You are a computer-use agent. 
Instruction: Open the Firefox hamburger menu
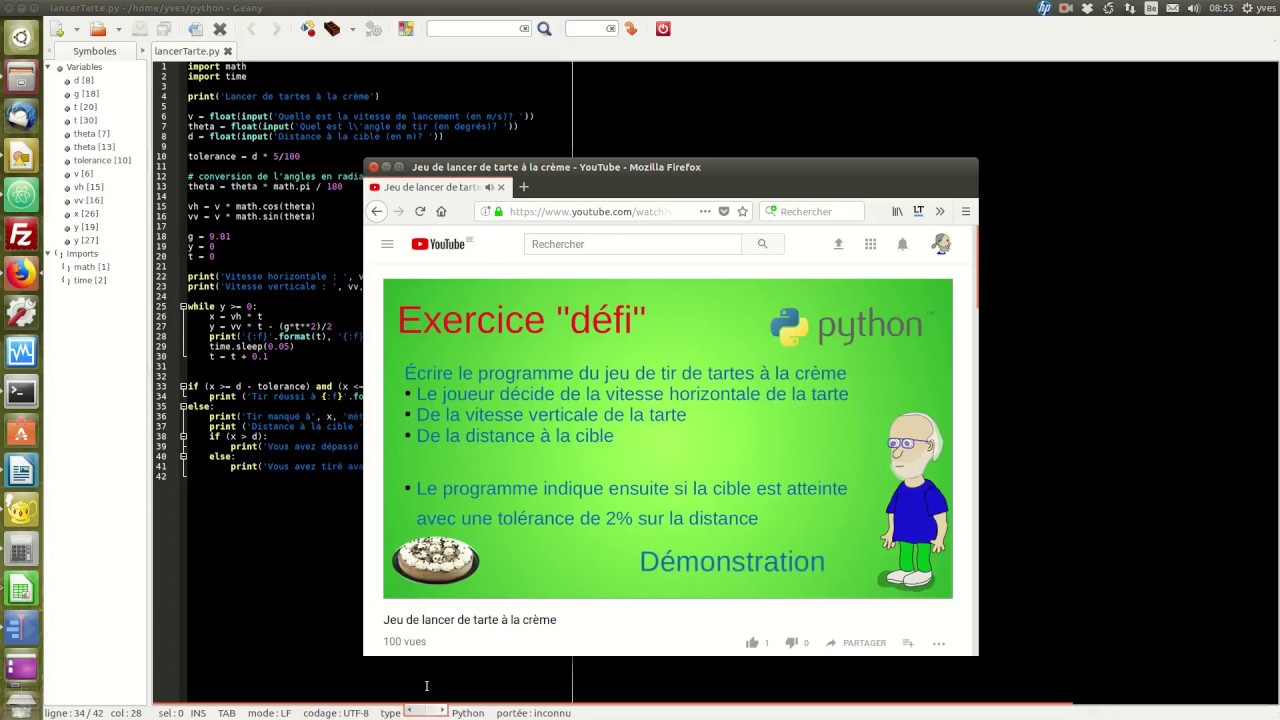tap(965, 211)
